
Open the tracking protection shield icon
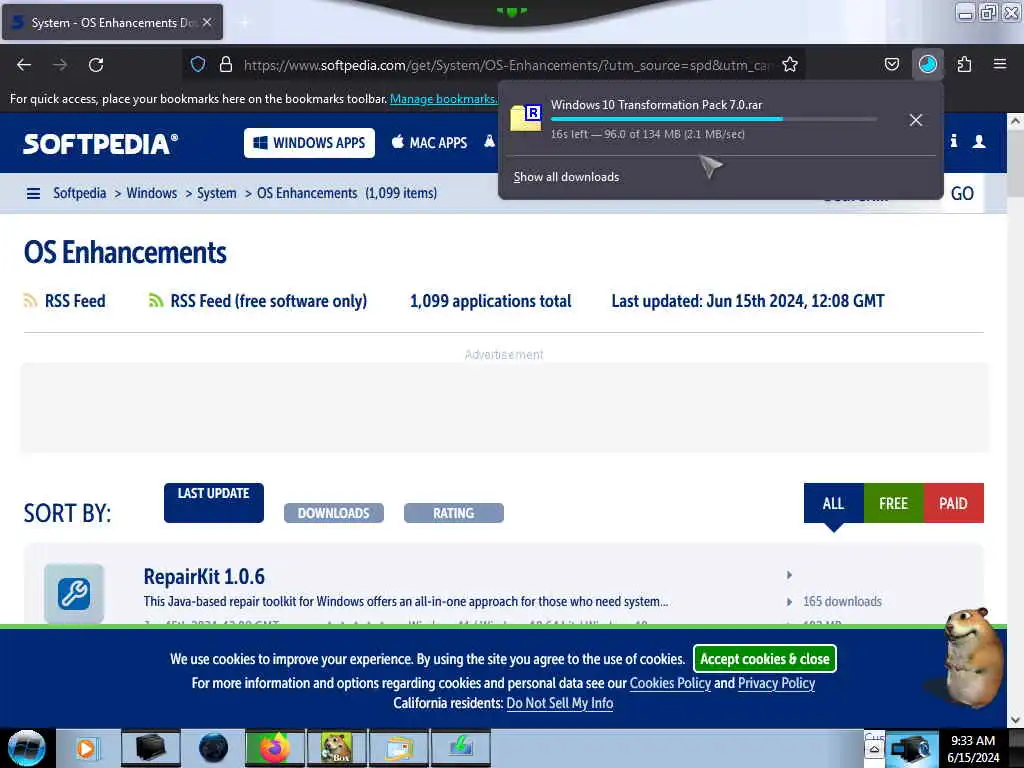pyautogui.click(x=198, y=64)
